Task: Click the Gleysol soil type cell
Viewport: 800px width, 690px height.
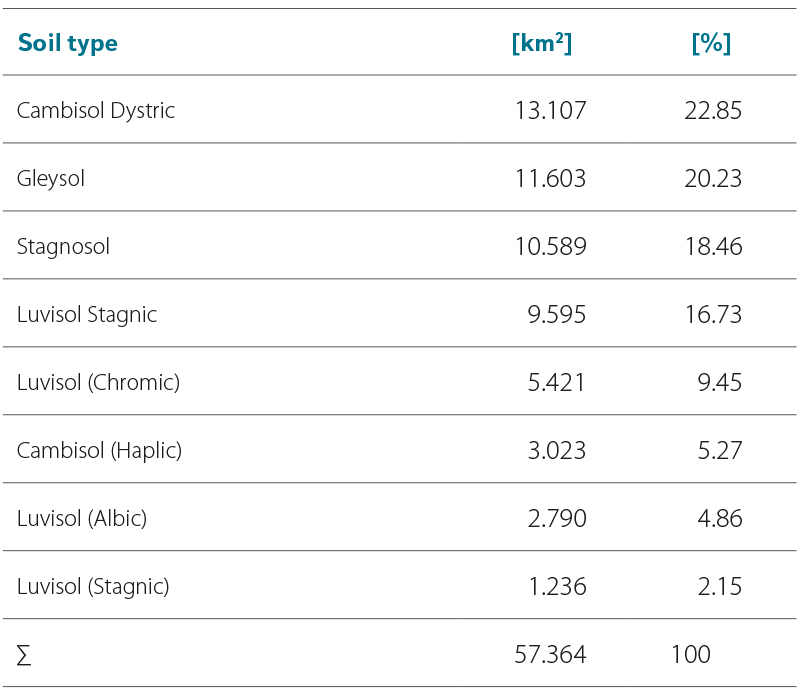Action: pyautogui.click(x=51, y=178)
